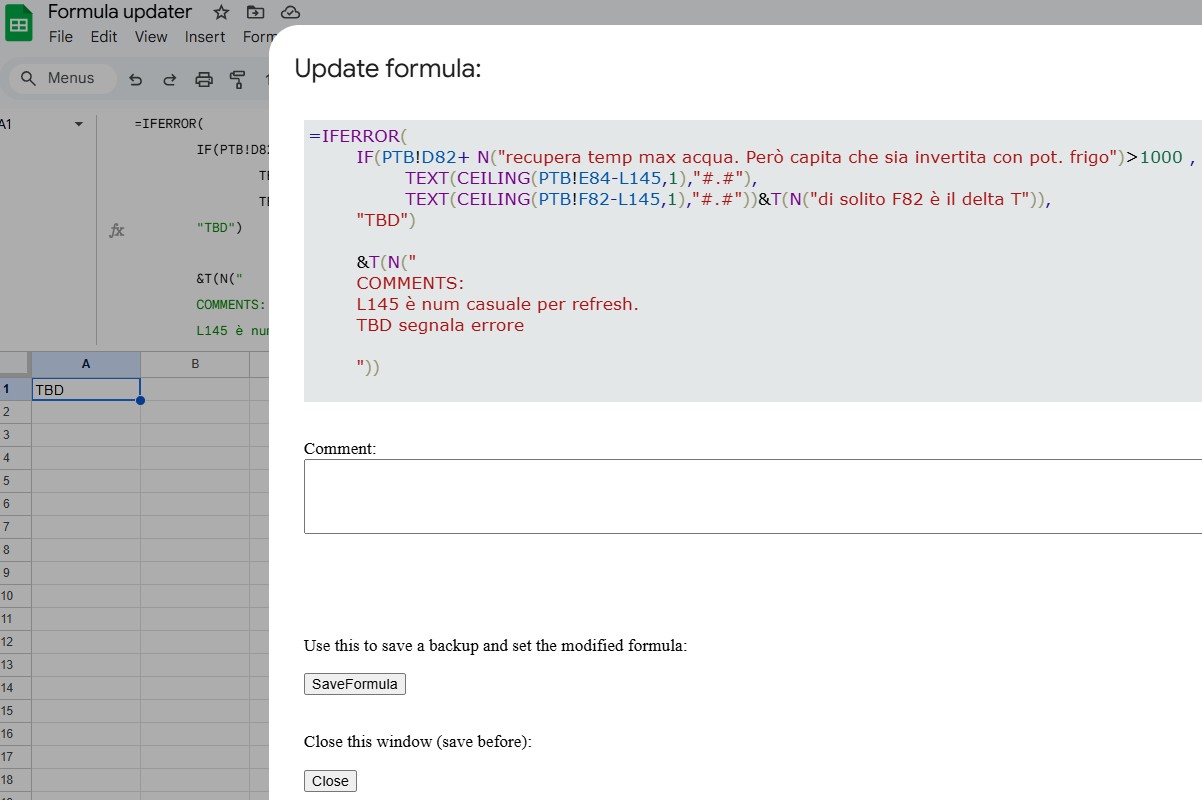Click the fx formula icon
1202x800 pixels.
116,231
